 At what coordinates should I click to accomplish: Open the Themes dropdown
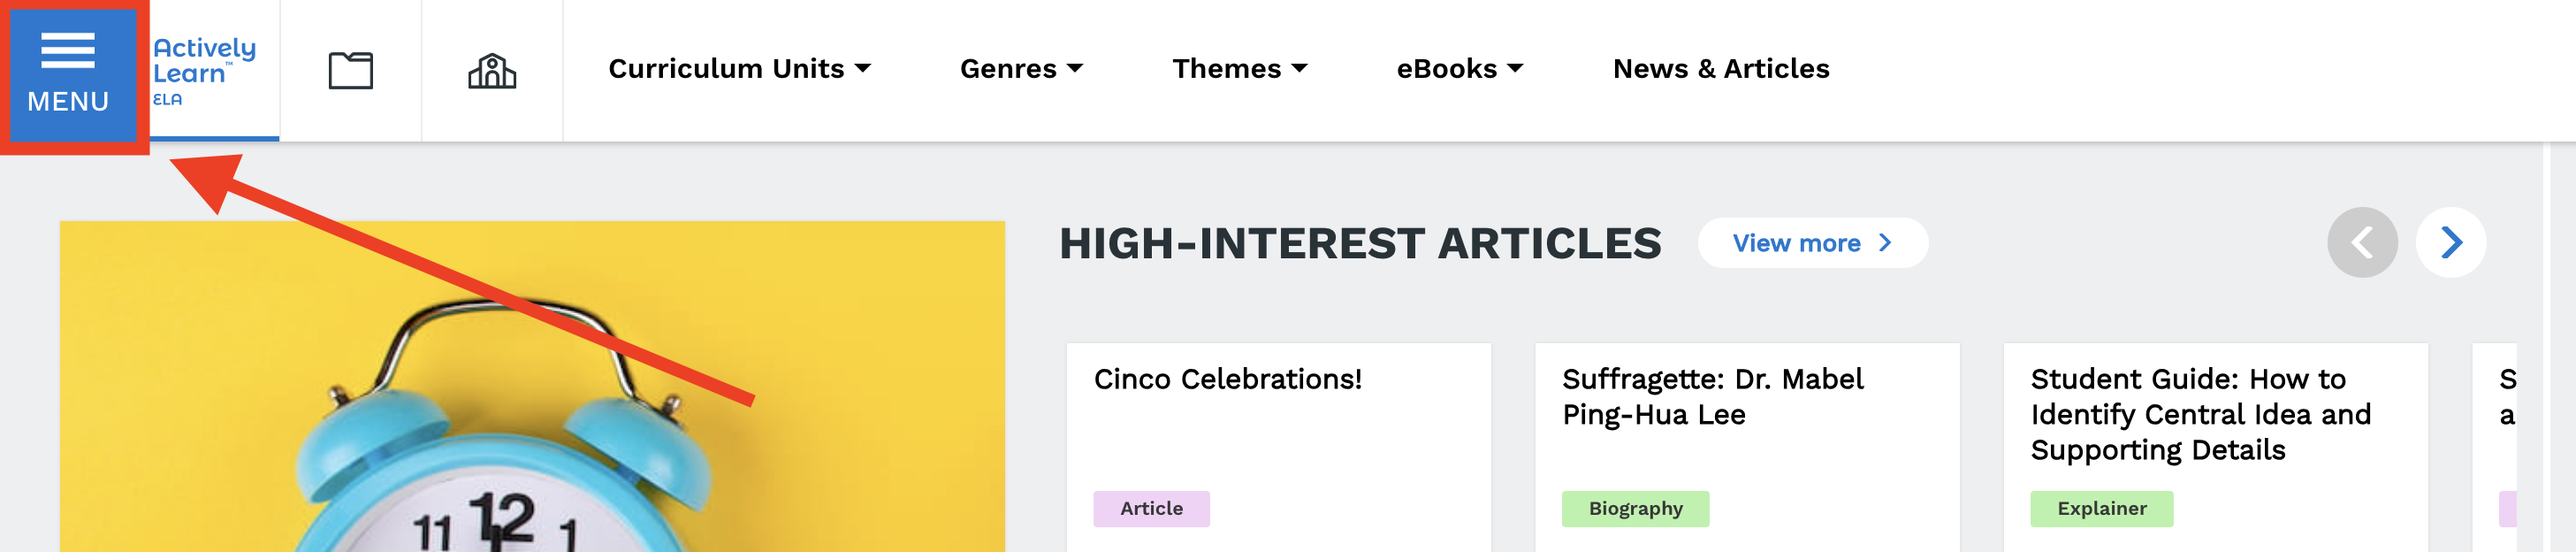1239,69
